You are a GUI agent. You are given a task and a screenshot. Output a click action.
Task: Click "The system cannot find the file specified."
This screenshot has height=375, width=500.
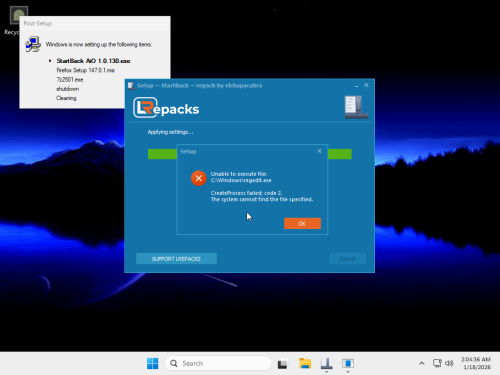(262, 199)
